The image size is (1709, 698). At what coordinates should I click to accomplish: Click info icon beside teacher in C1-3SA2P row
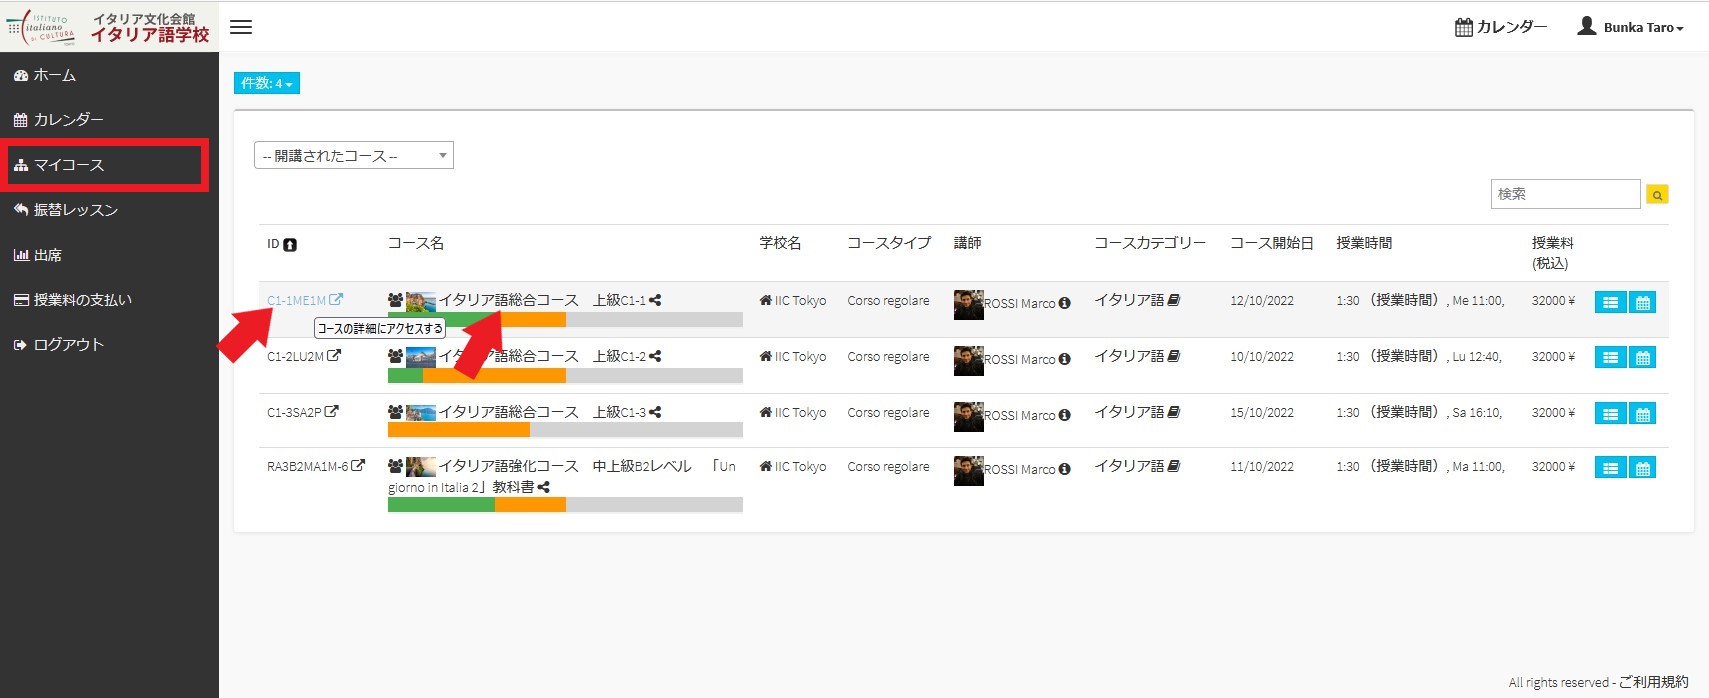point(1064,415)
